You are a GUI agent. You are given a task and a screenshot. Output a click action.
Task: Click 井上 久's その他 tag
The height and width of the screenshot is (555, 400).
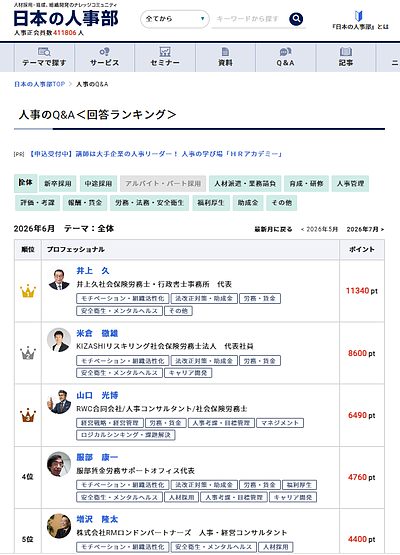[178, 311]
